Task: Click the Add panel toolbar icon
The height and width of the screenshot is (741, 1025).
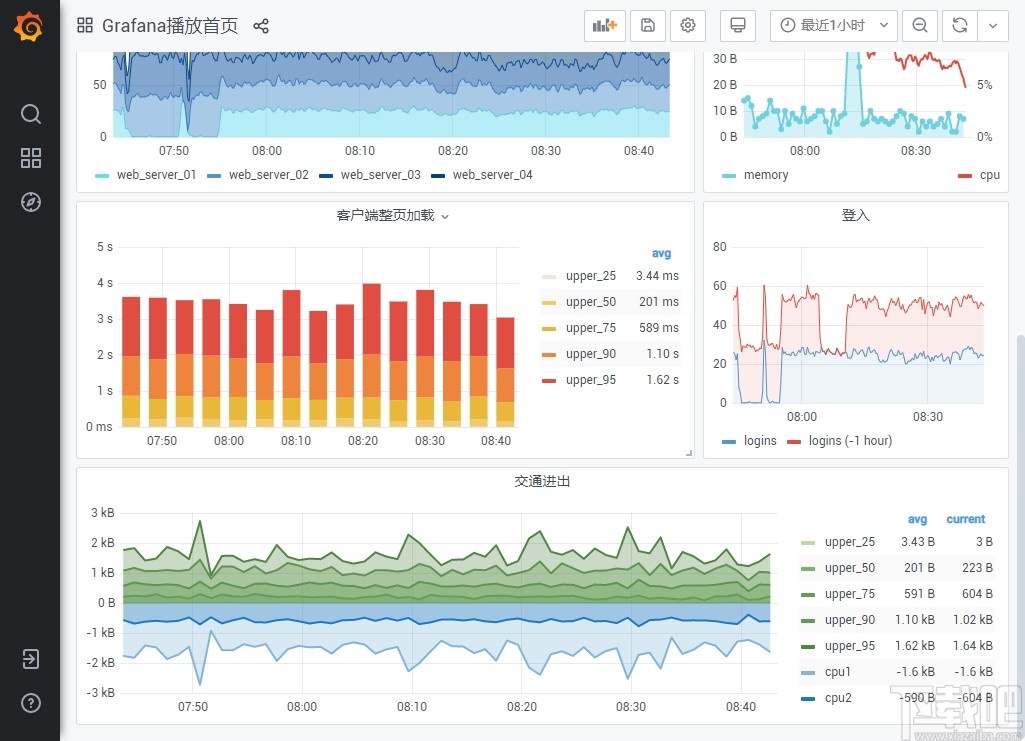Action: pyautogui.click(x=604, y=25)
